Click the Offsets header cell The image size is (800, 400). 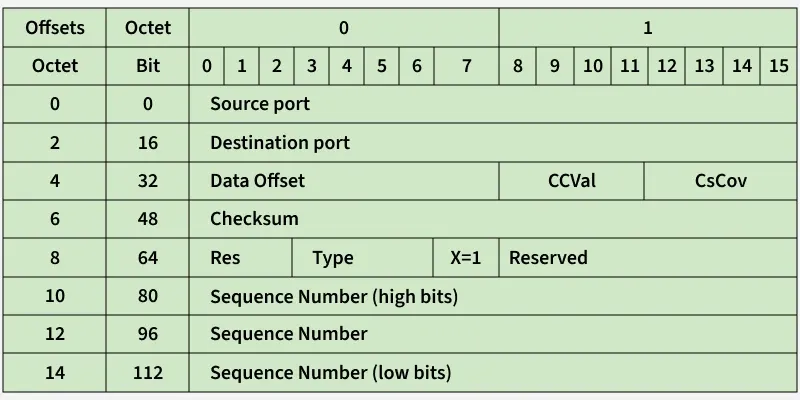(54, 28)
